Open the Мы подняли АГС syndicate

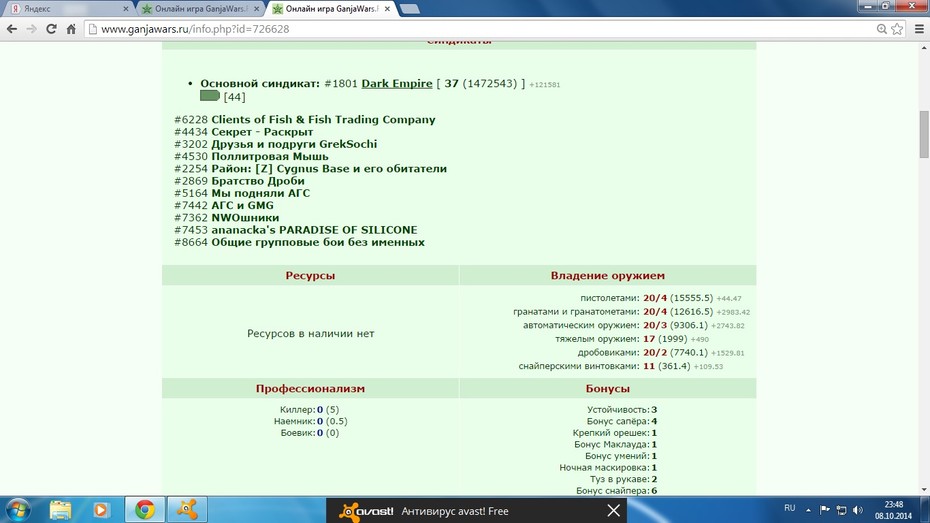point(261,193)
